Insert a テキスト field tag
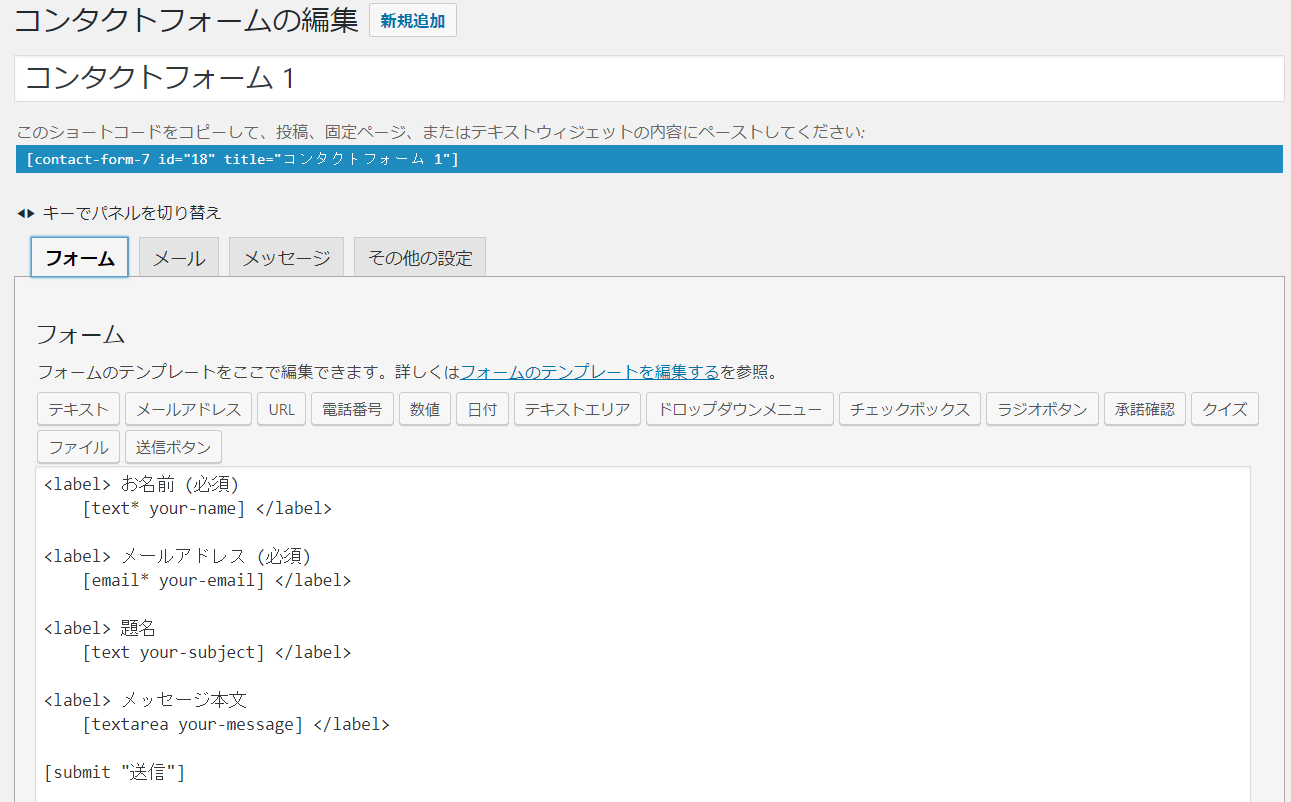The width and height of the screenshot is (1291, 802). click(x=79, y=409)
